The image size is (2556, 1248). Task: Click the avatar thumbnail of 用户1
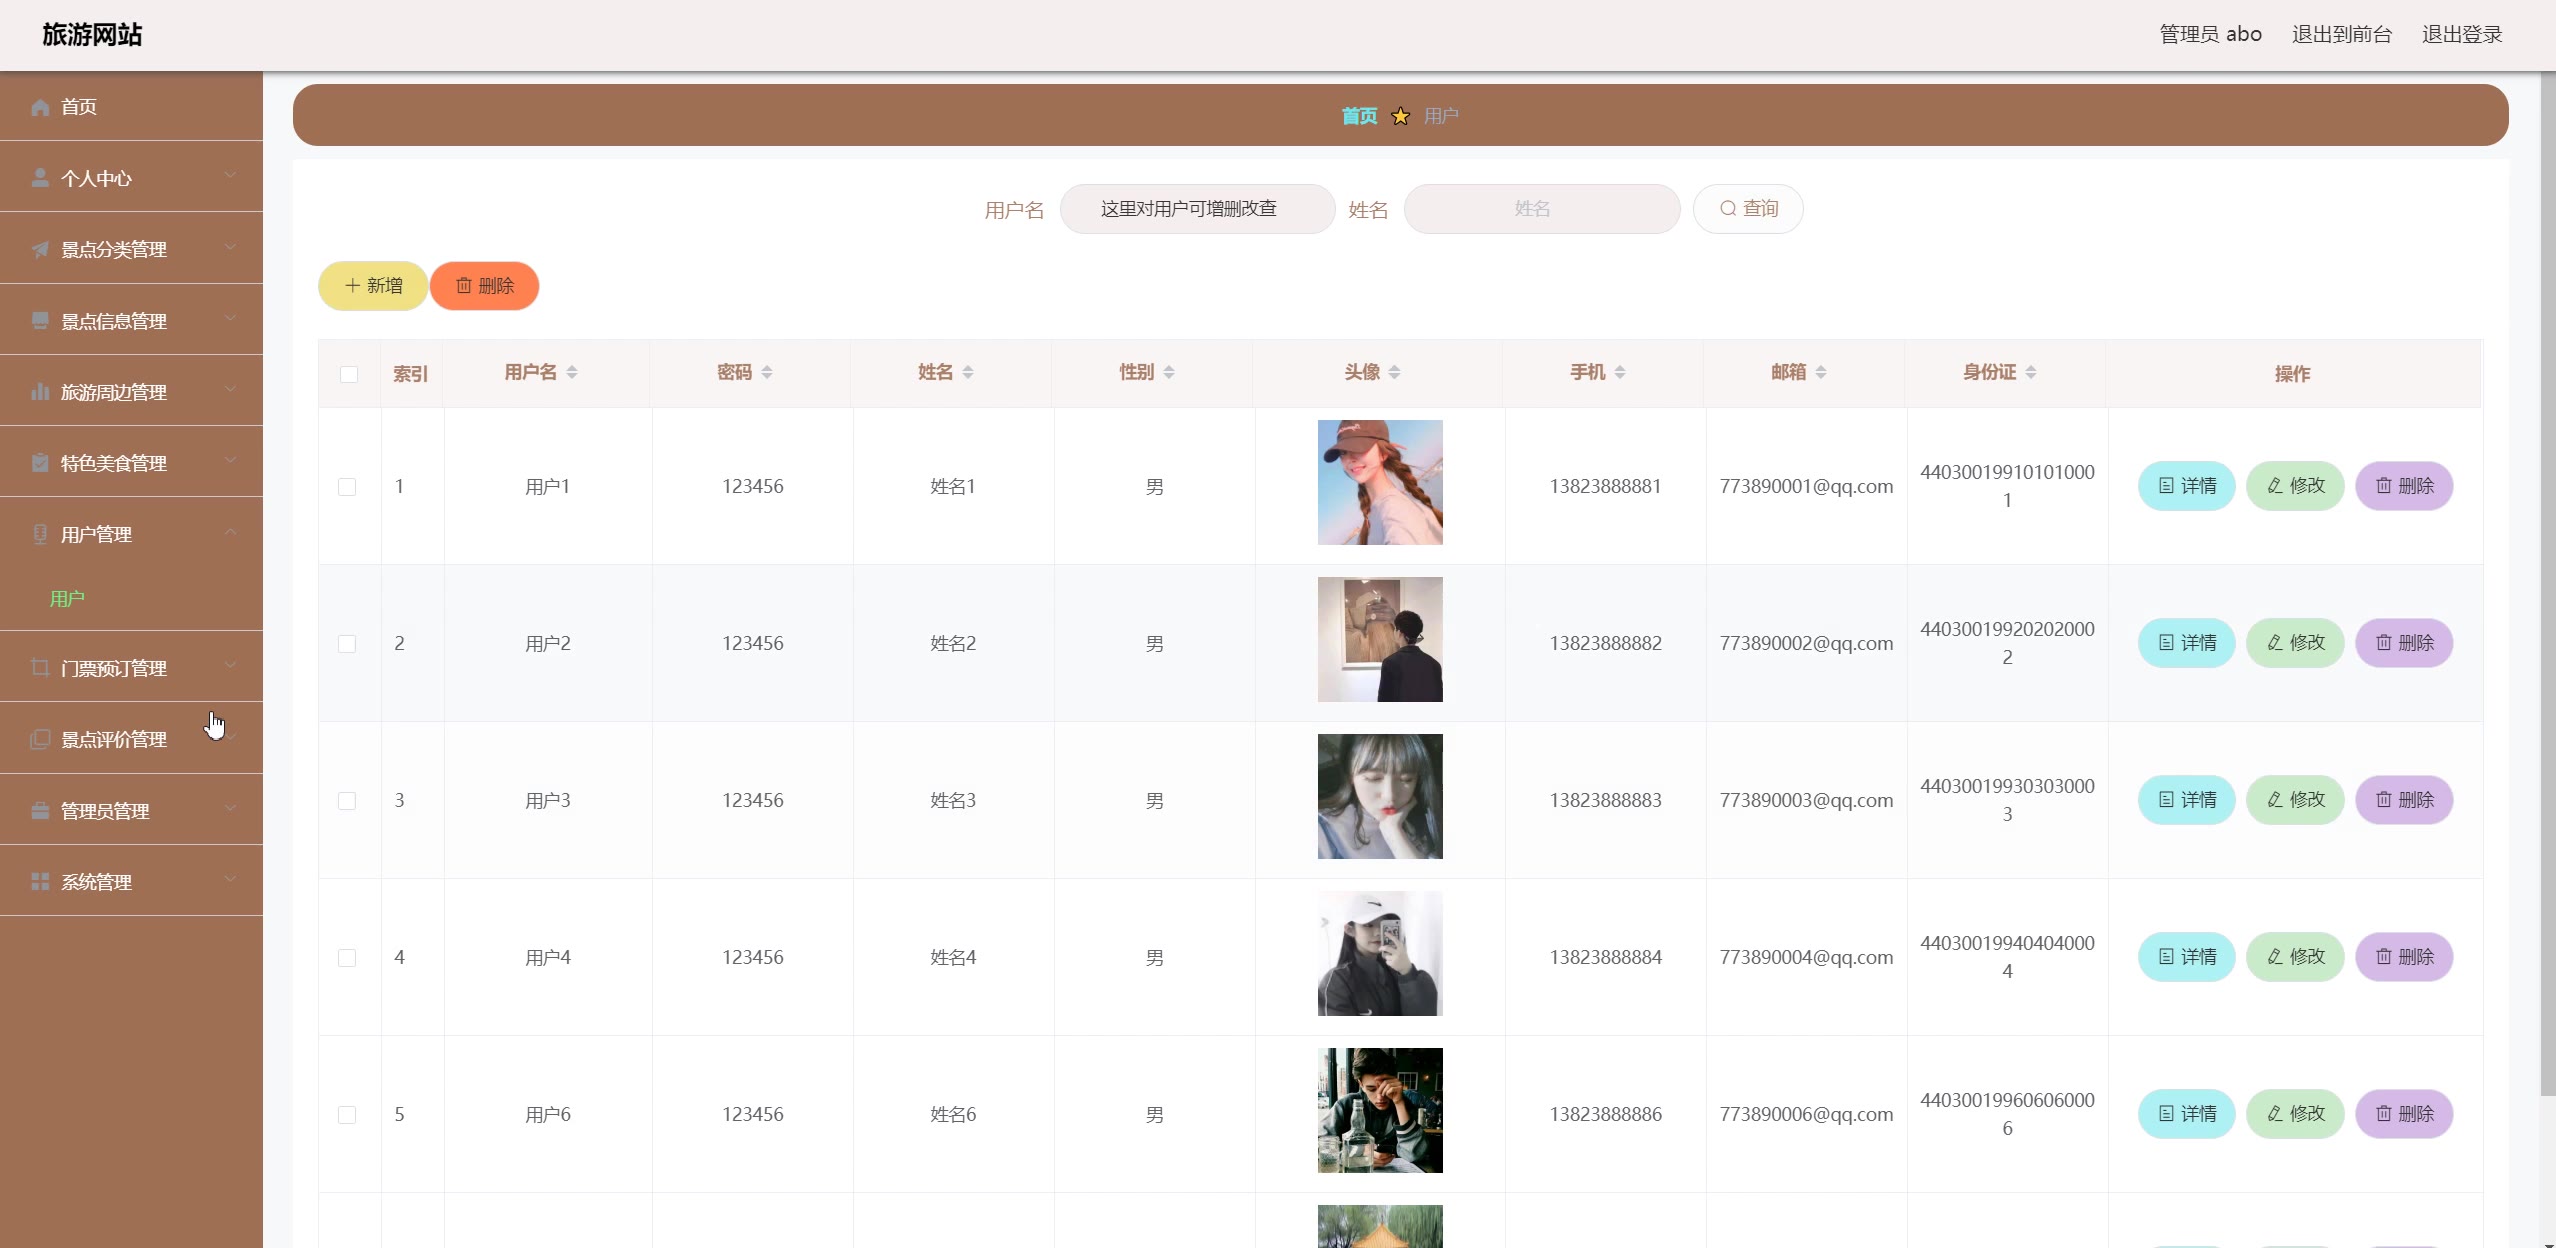(1380, 482)
